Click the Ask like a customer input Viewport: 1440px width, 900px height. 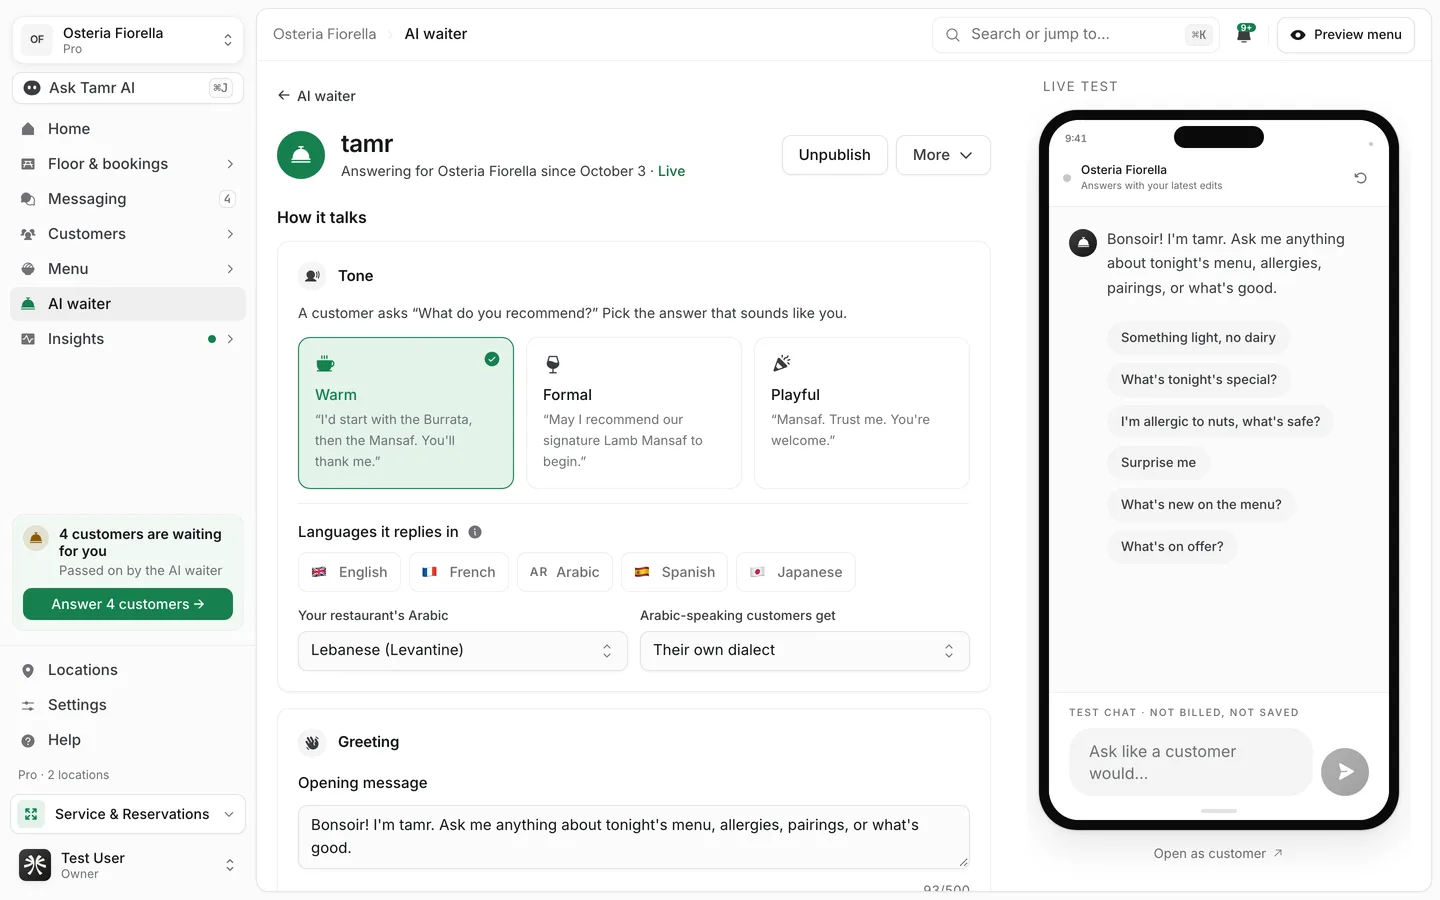[1190, 762]
